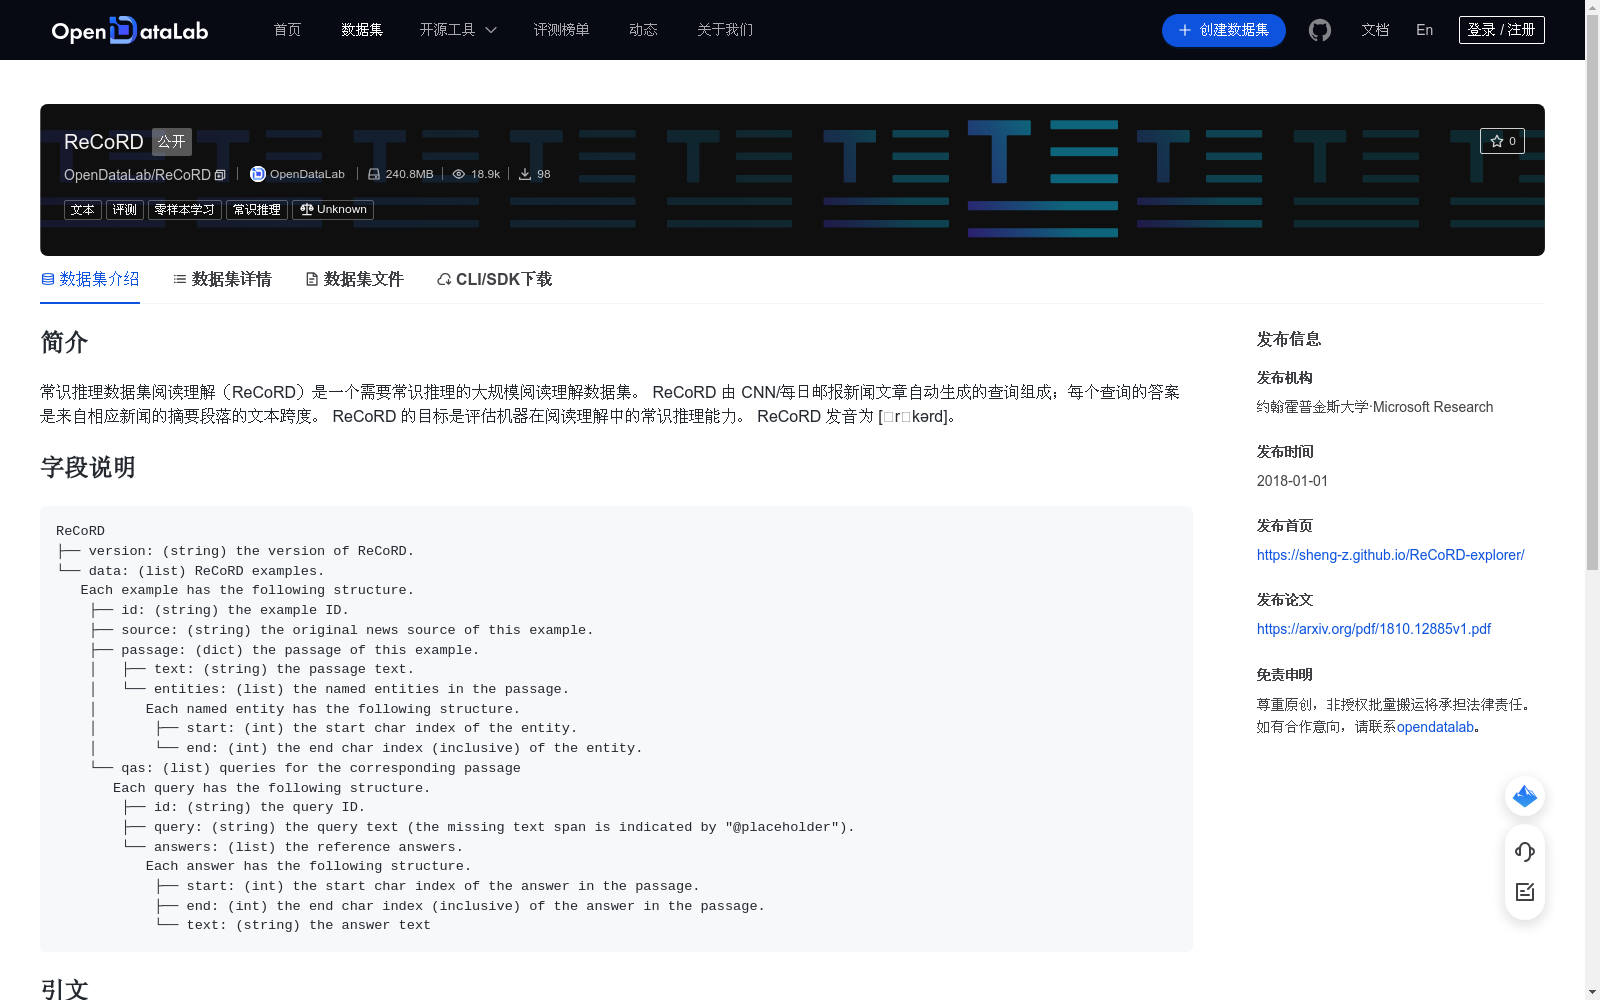Click the 常识推理 tag

[x=257, y=209]
